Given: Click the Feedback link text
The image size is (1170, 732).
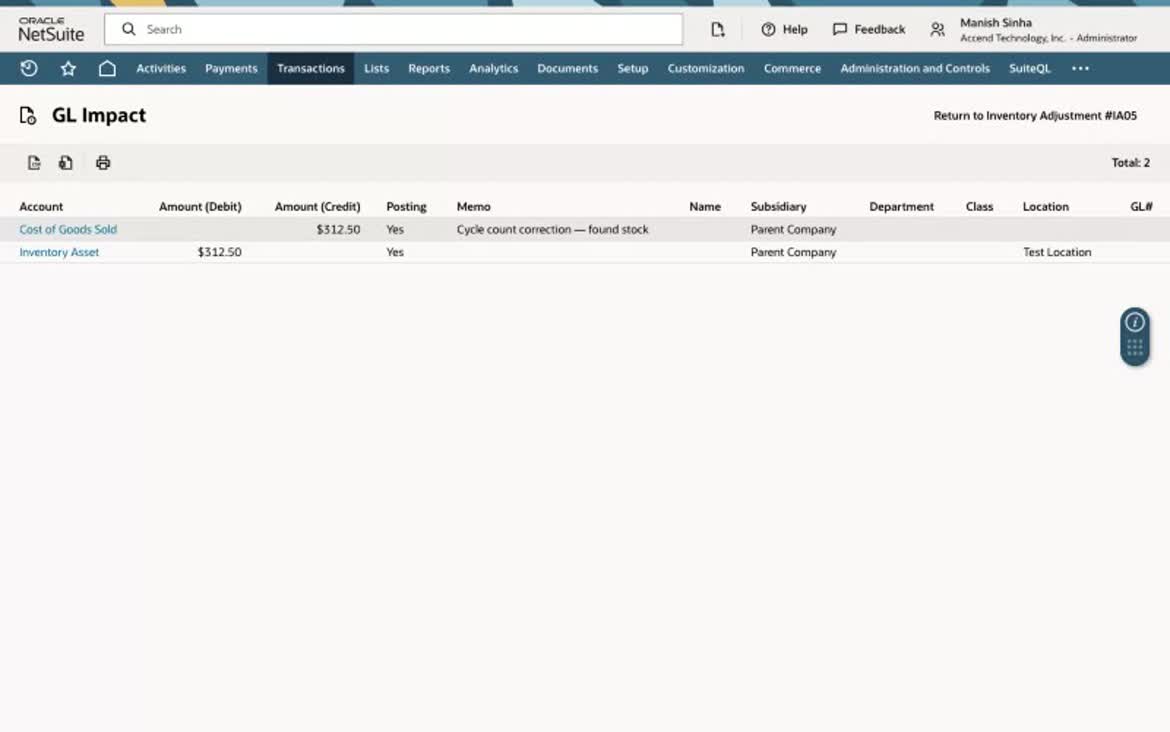Looking at the screenshot, I should [879, 29].
